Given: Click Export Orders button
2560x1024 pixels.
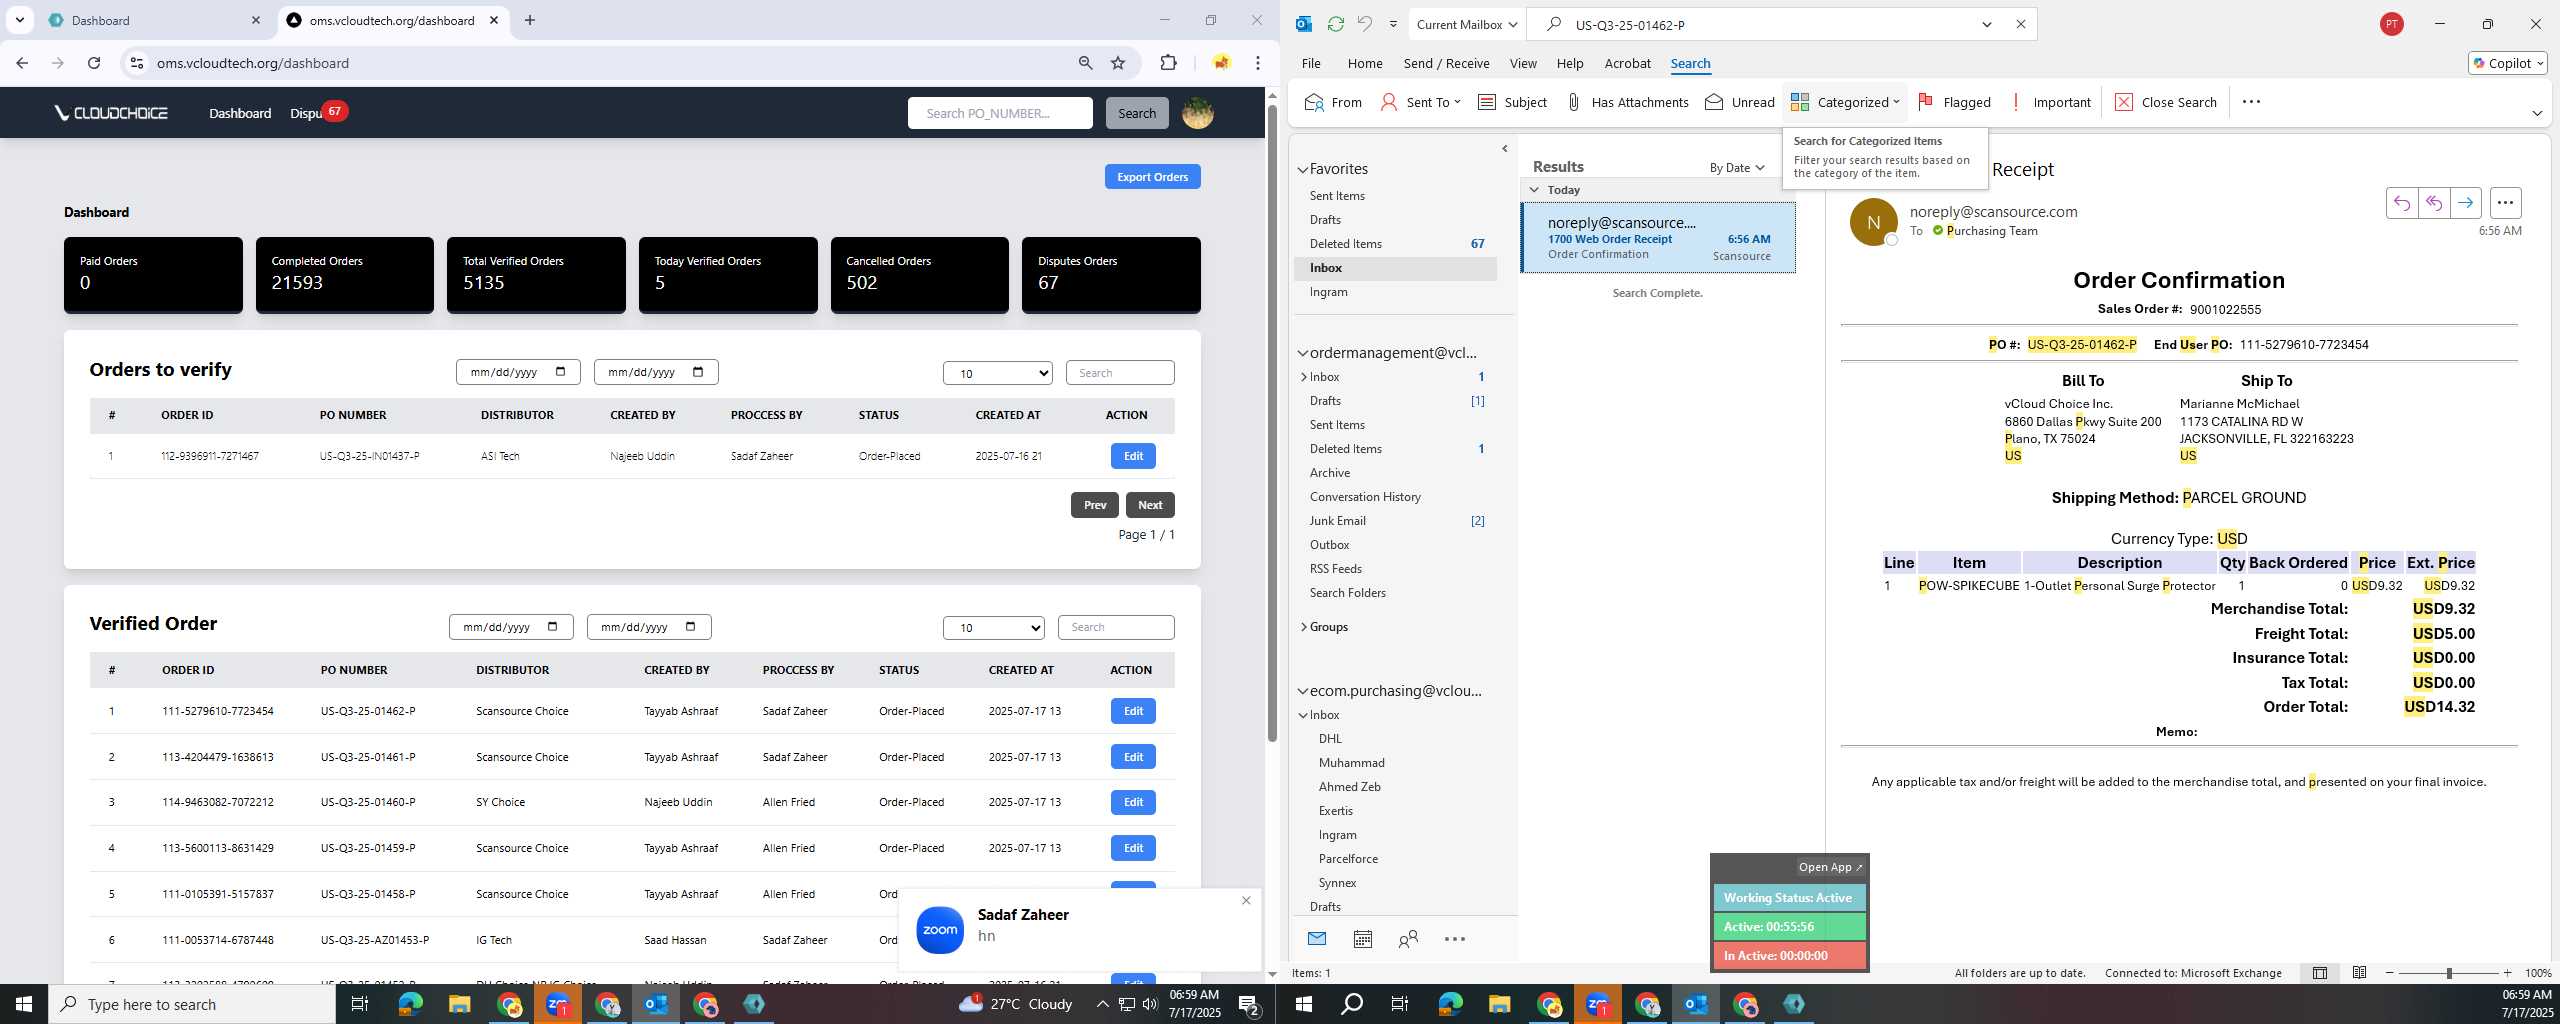Looking at the screenshot, I should pyautogui.click(x=1152, y=177).
